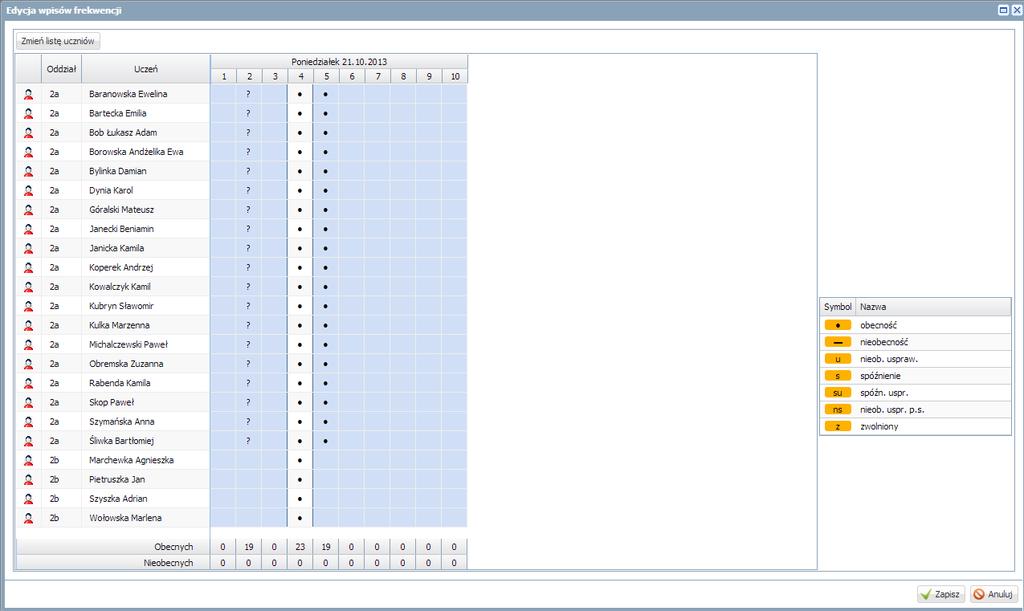The image size is (1024, 611).
Task: Click student icon beside Koperek Andrzej
Action: (x=28, y=268)
